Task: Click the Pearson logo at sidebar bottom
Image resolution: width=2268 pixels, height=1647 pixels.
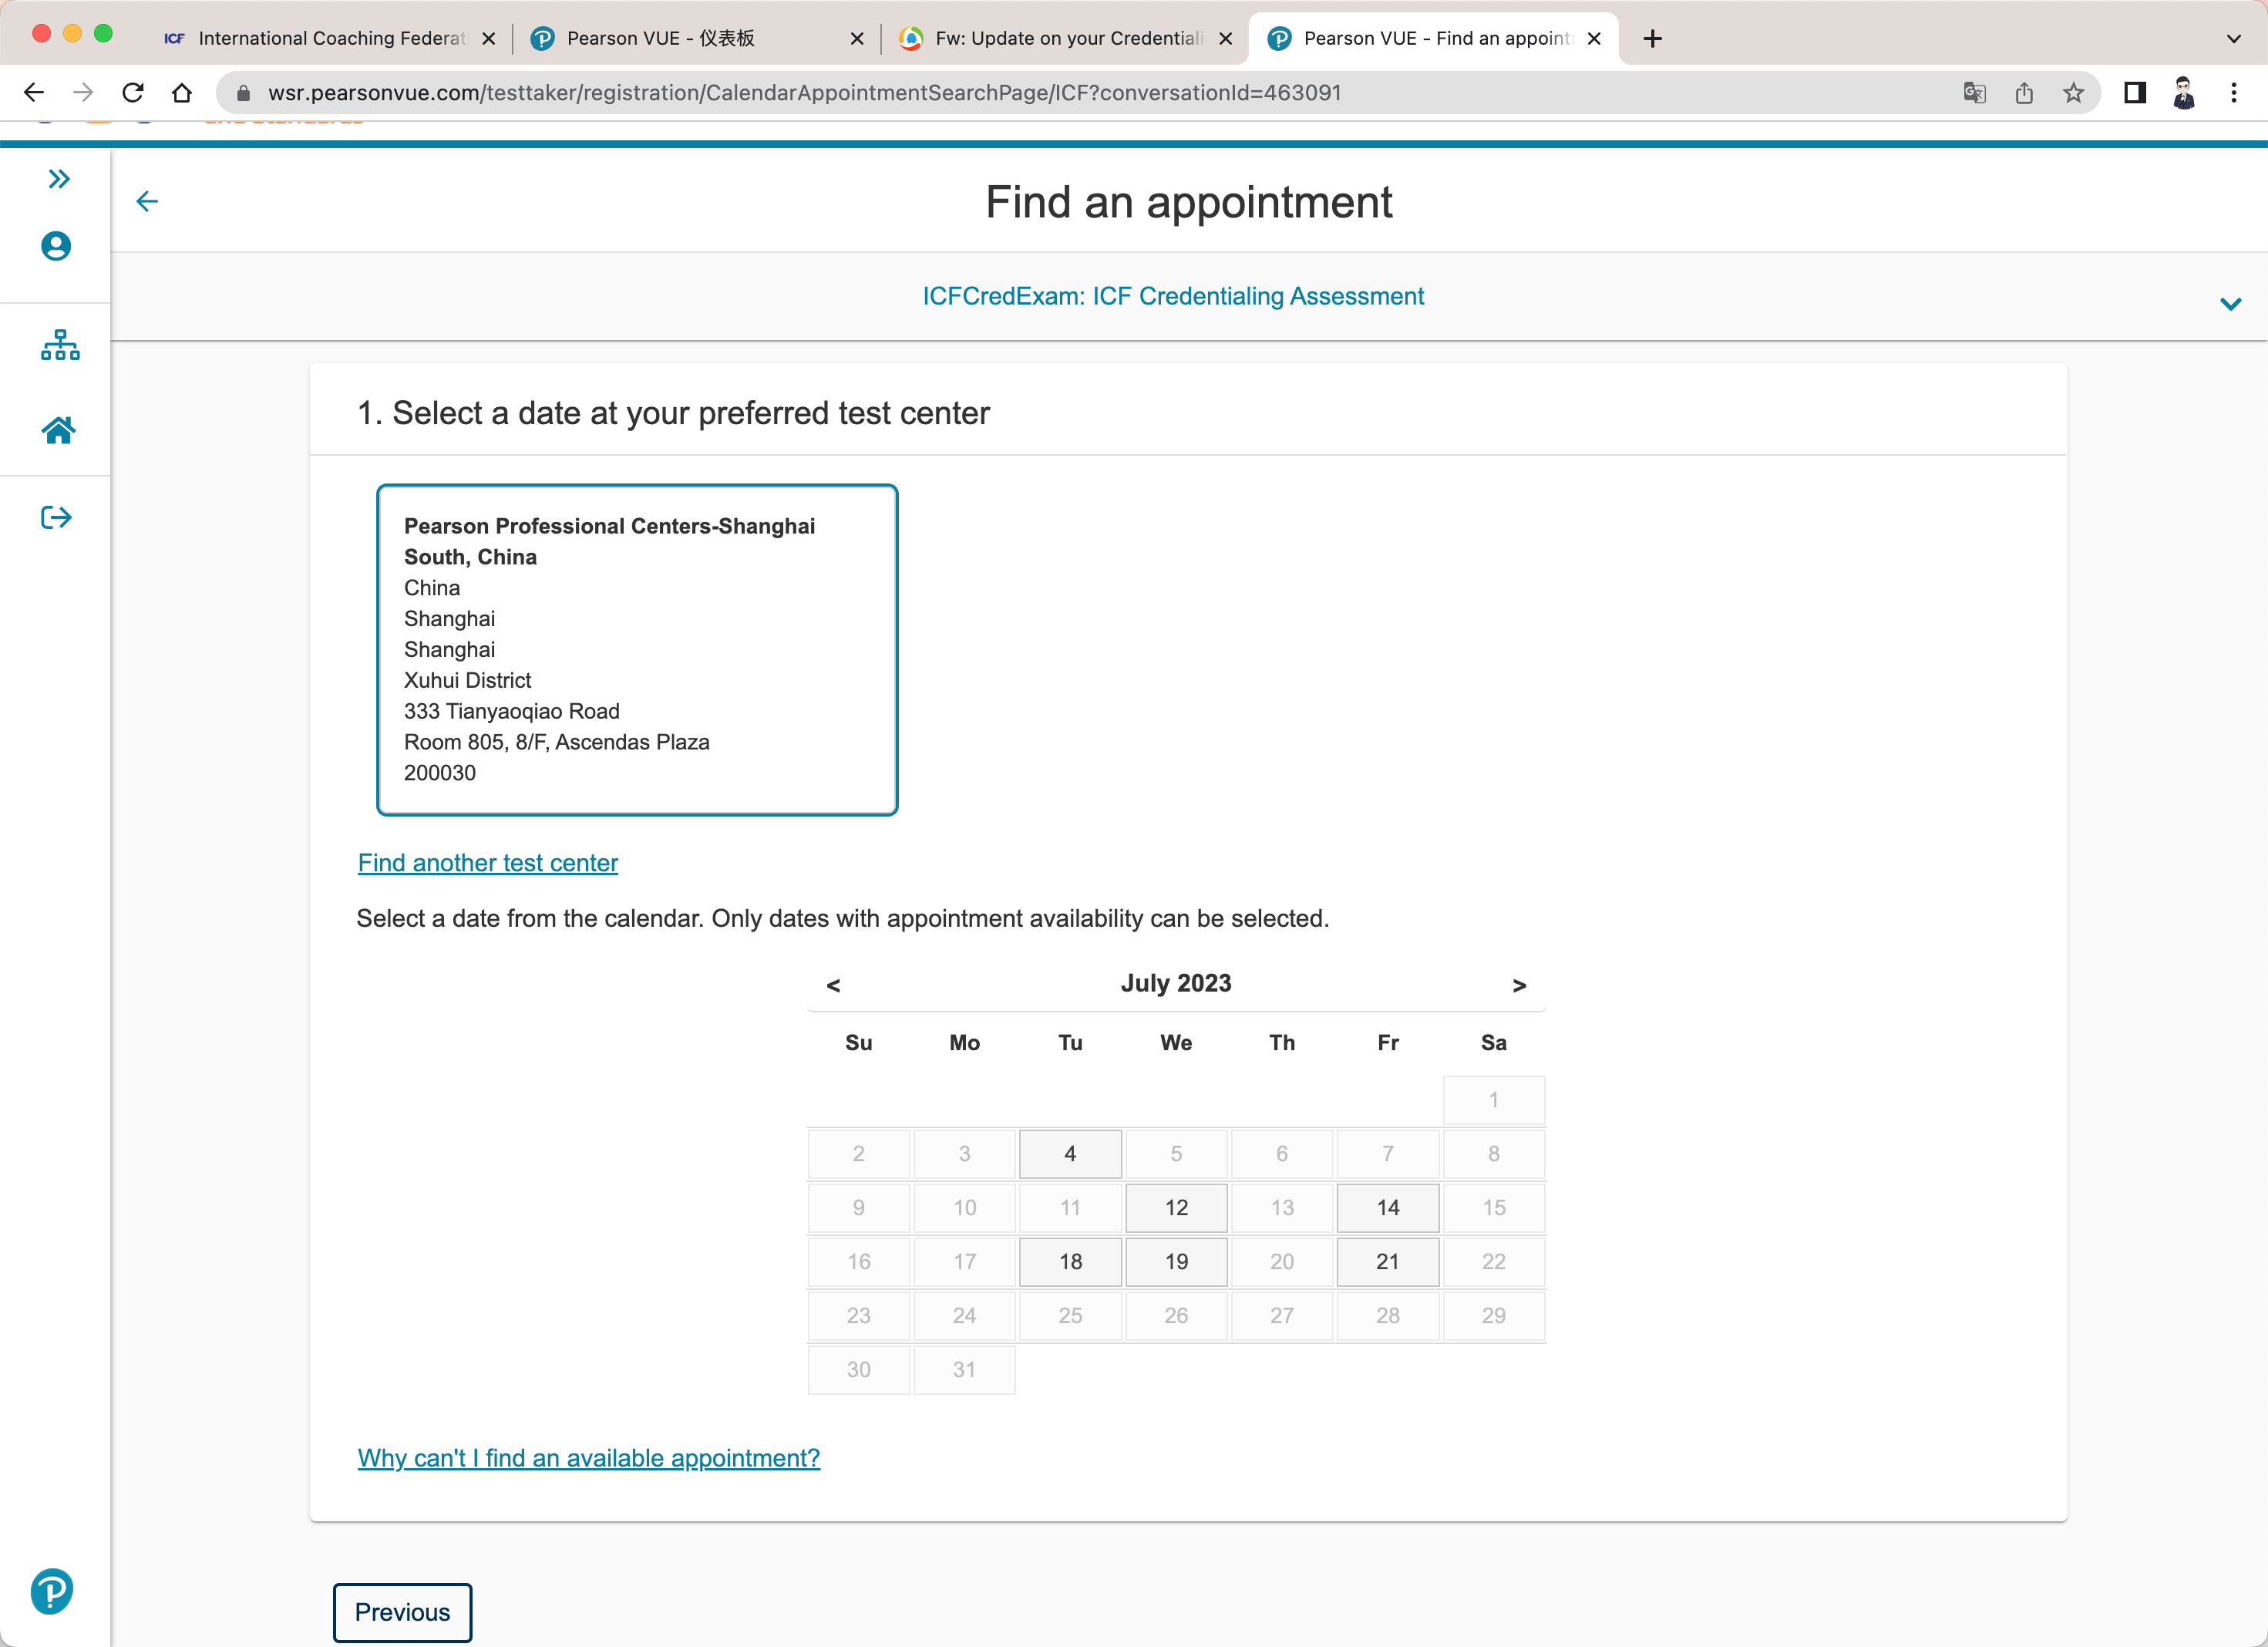Action: (x=52, y=1590)
